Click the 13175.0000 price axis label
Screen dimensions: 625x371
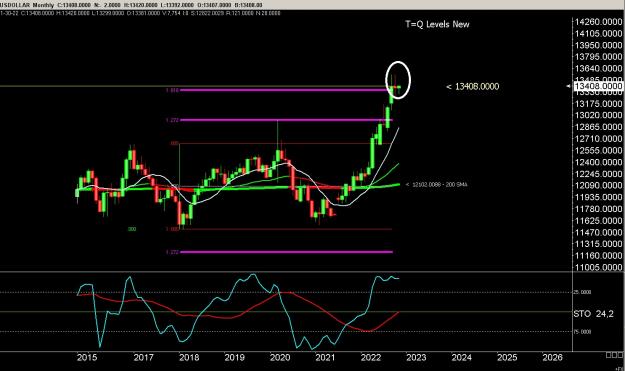pyautogui.click(x=598, y=104)
